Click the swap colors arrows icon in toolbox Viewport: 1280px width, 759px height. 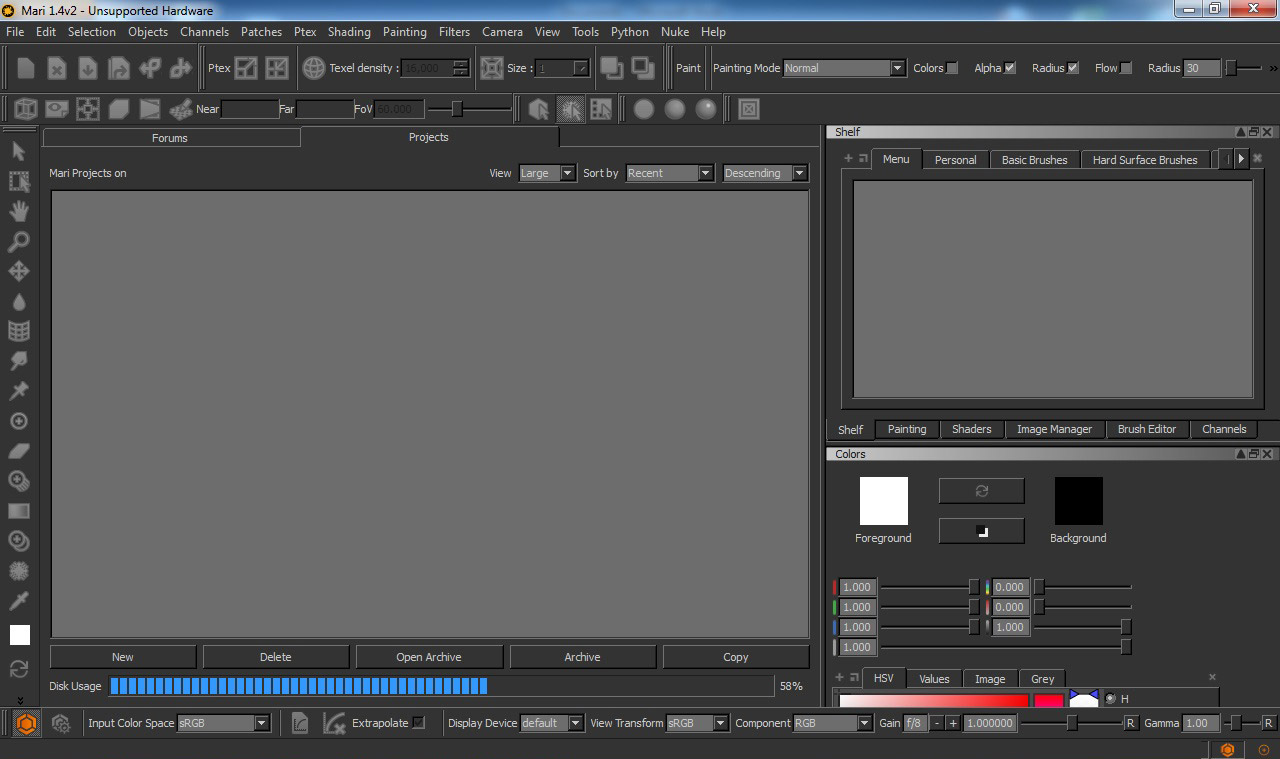coord(18,668)
